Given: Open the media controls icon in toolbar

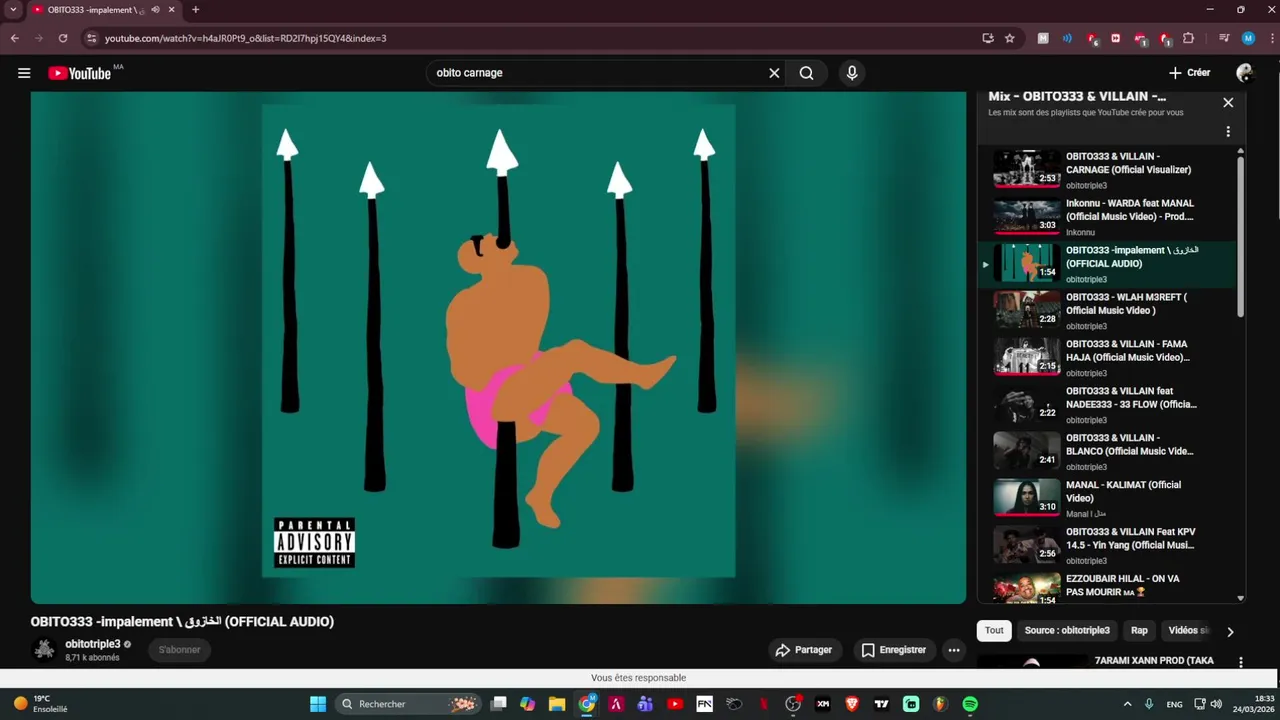Looking at the screenshot, I should [x=1224, y=38].
